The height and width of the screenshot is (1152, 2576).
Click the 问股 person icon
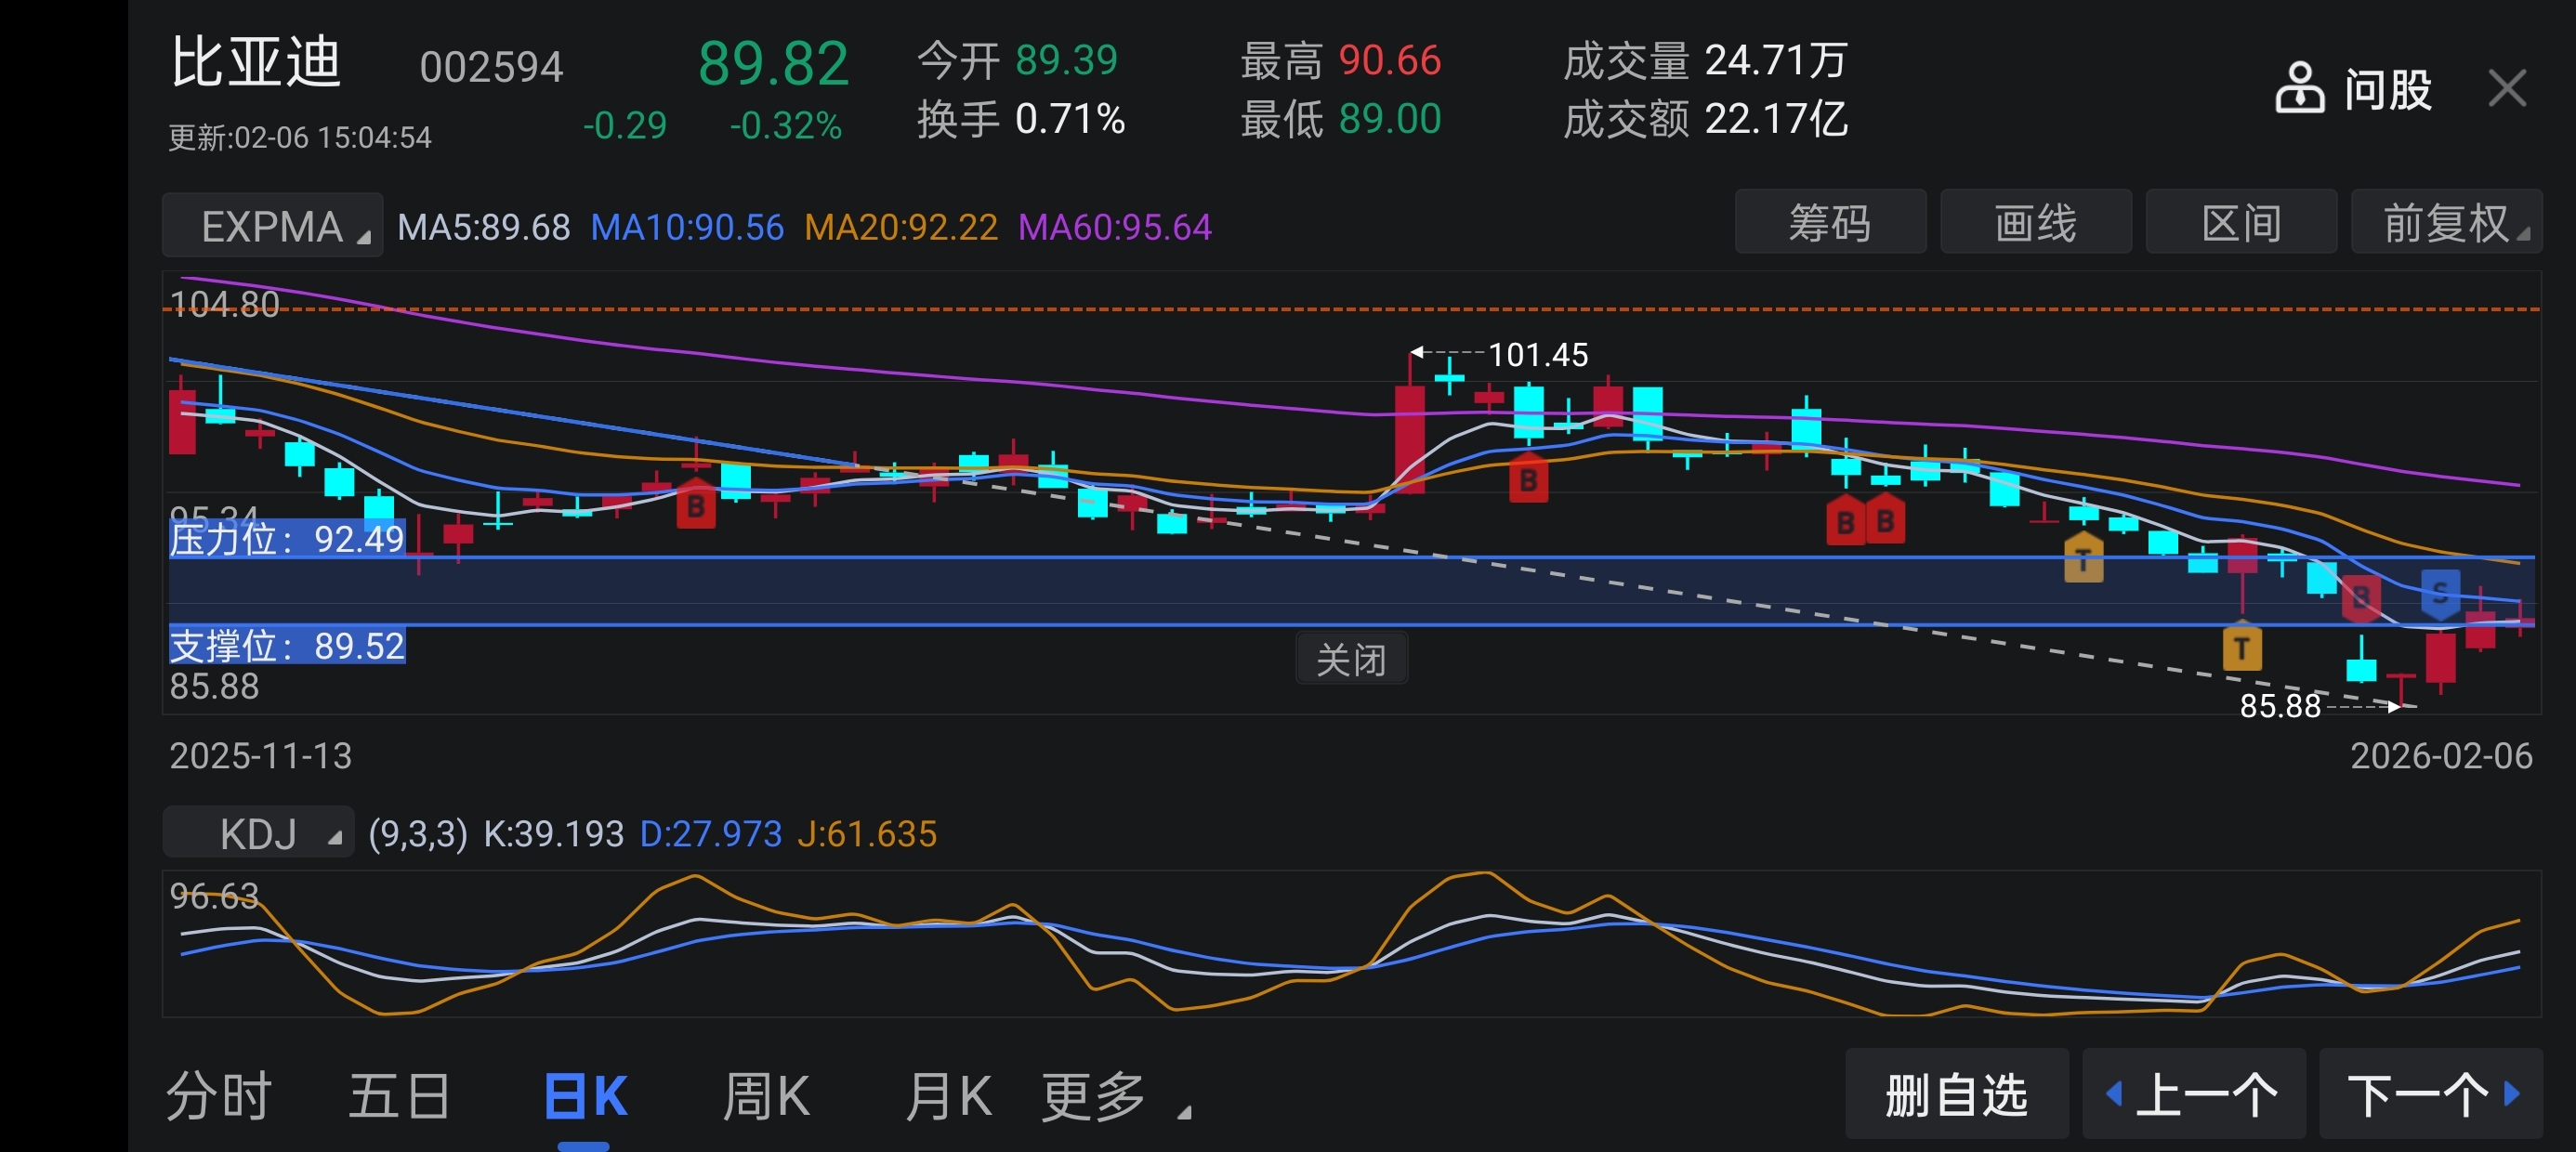(2299, 88)
